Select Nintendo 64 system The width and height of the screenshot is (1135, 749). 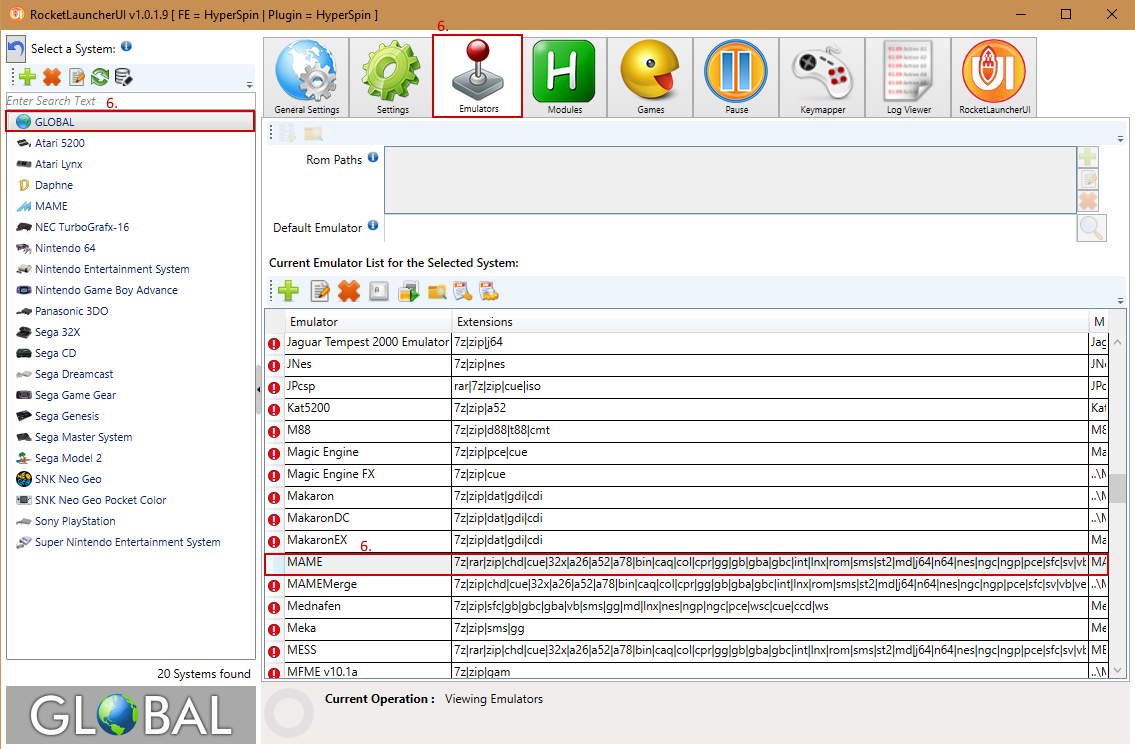(x=65, y=248)
